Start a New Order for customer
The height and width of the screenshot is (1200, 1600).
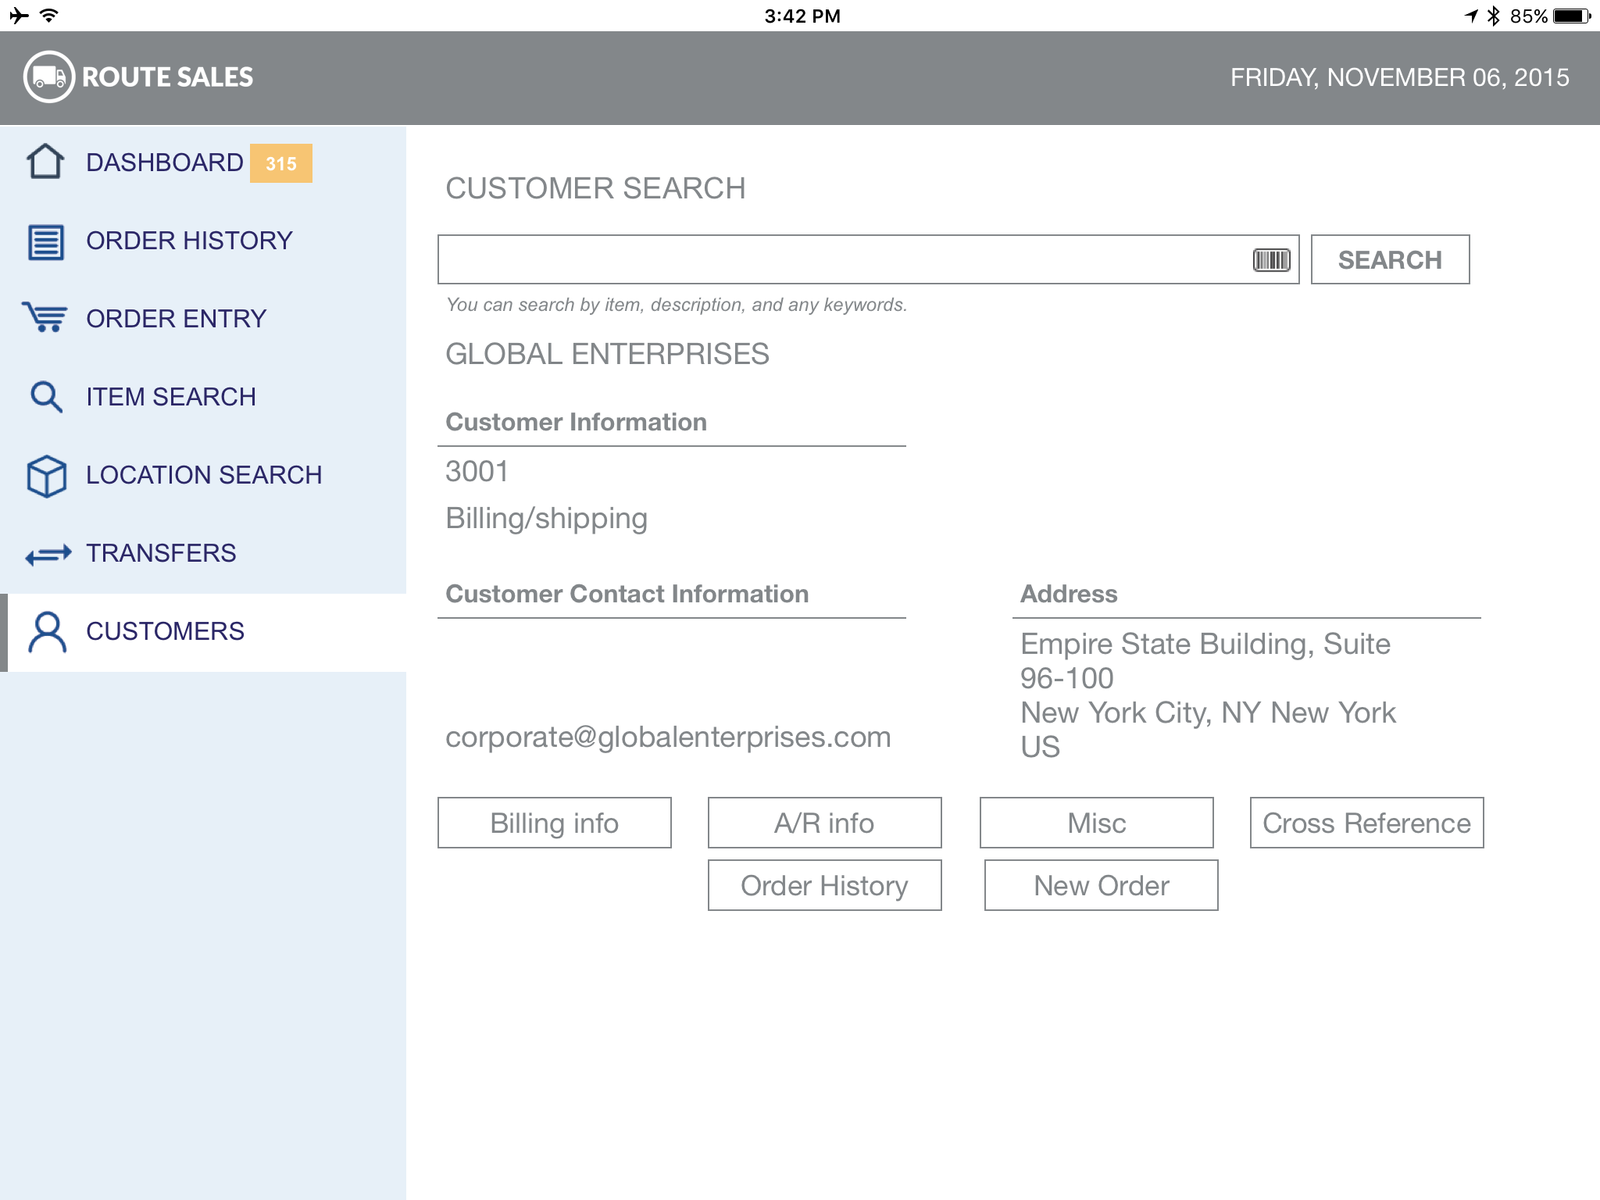pos(1101,885)
